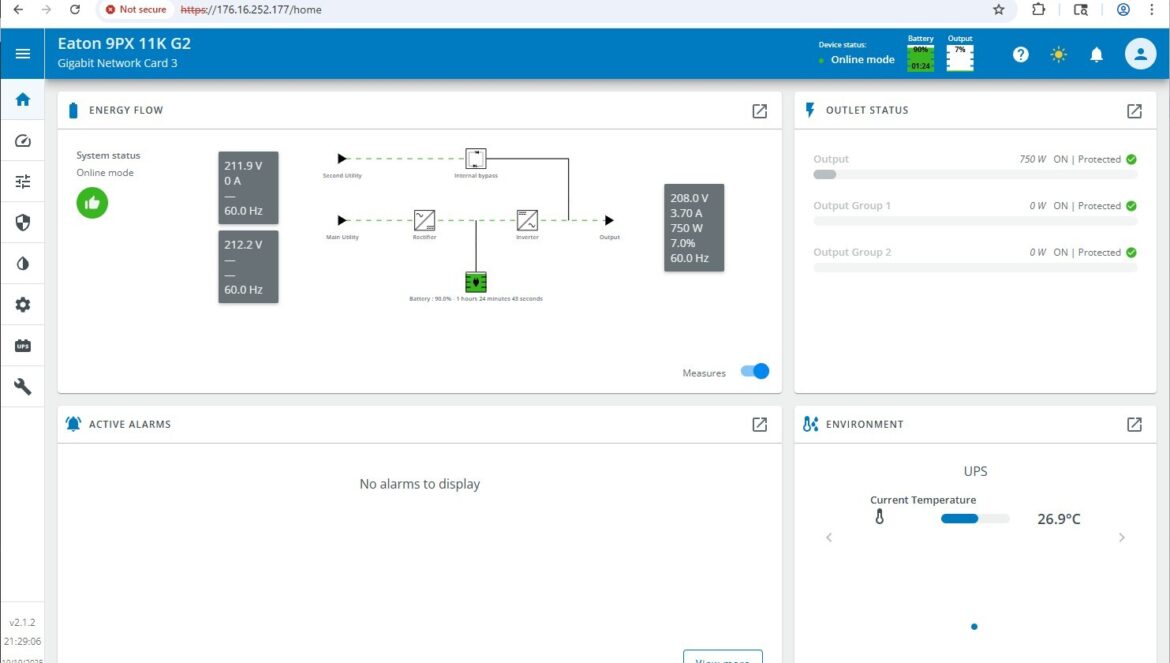Expand the Active Alarms panel
Screen dimensions: 1170x663
click(759, 424)
